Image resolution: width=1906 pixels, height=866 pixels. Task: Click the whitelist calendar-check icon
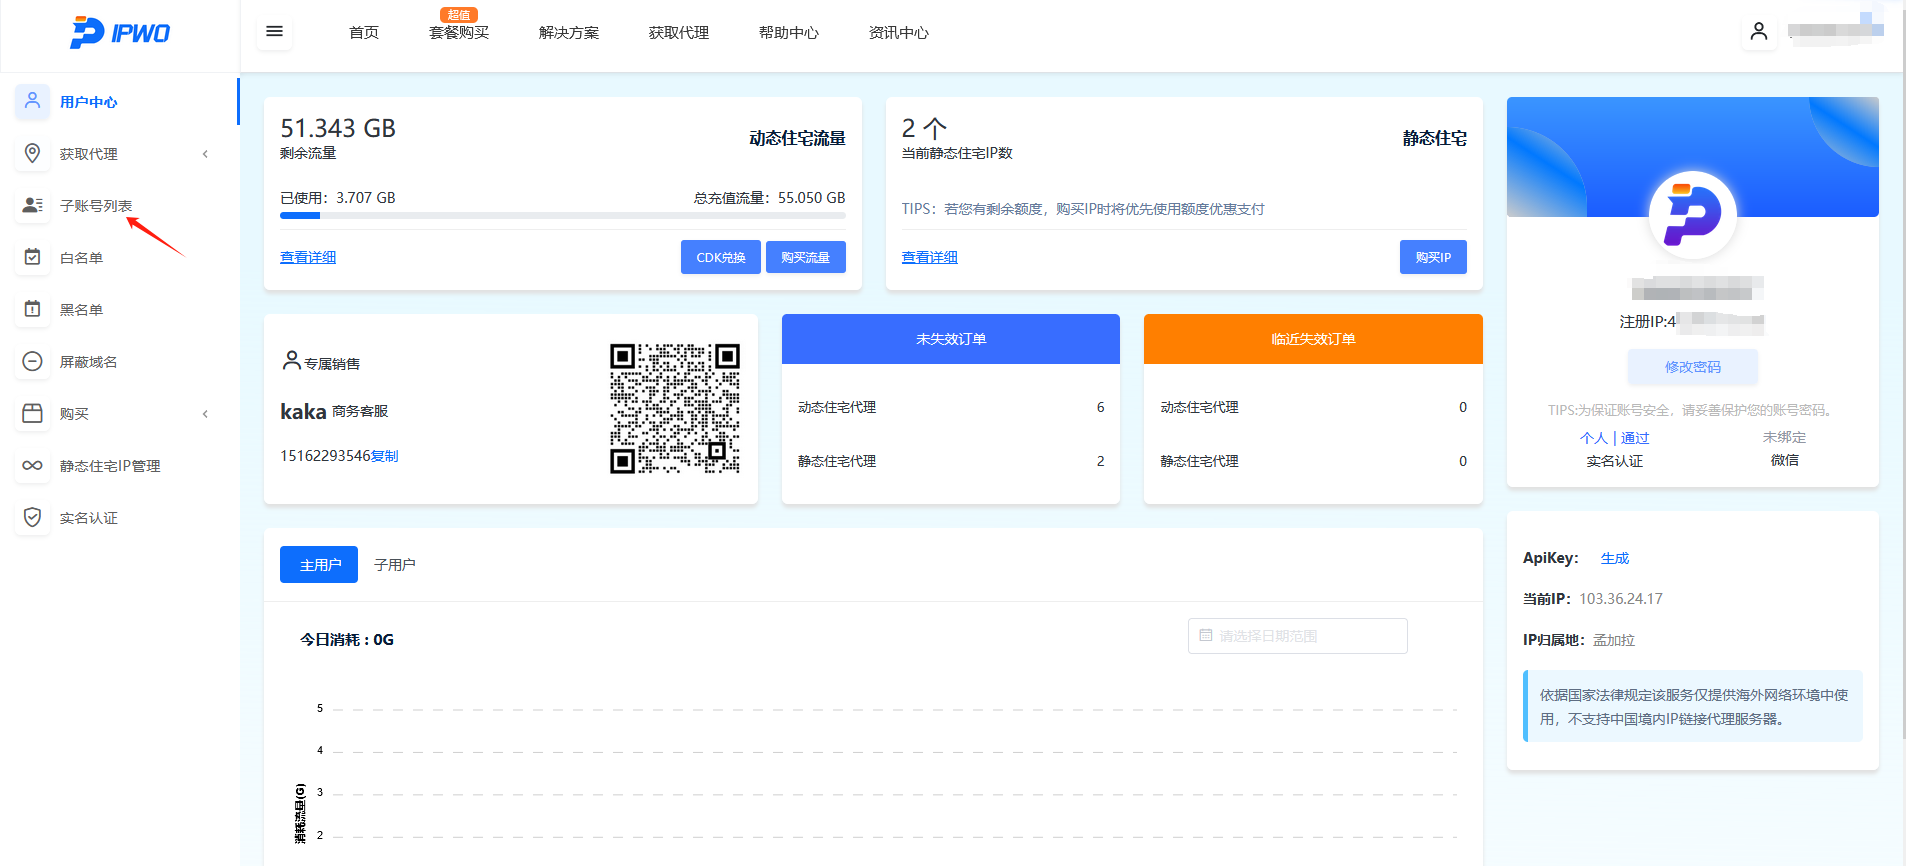click(x=33, y=257)
